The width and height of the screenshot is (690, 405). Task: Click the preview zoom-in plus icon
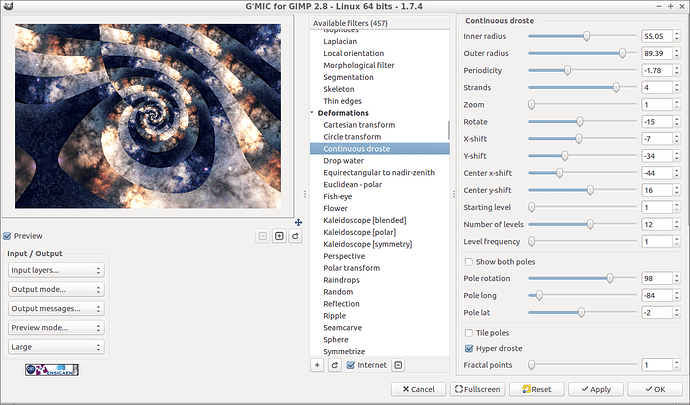pos(279,236)
